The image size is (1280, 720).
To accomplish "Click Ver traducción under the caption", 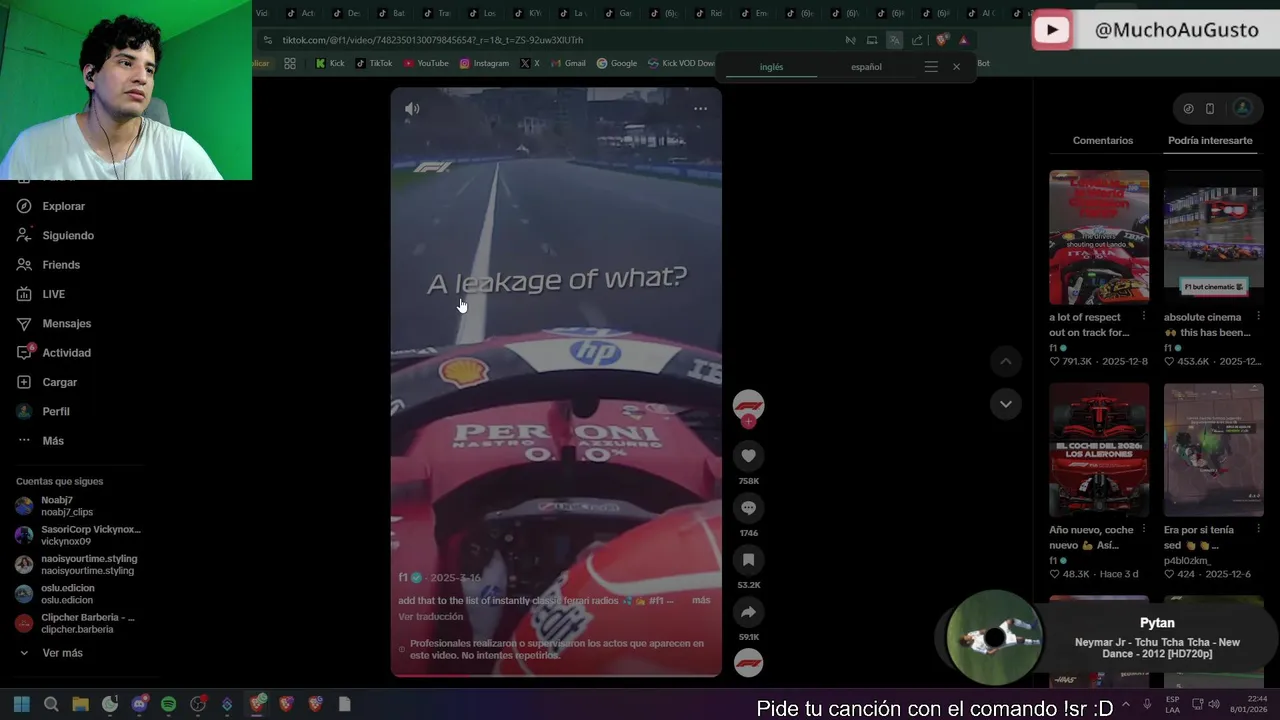I will pyautogui.click(x=430, y=617).
